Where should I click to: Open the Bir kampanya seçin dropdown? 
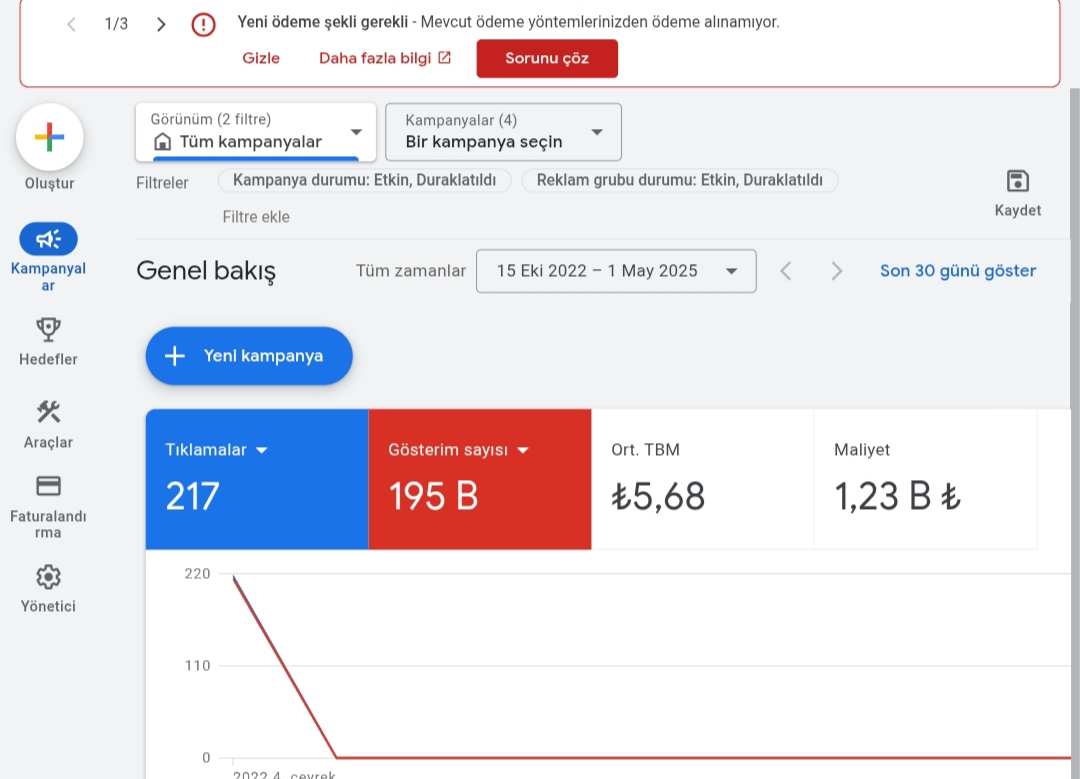[x=503, y=132]
